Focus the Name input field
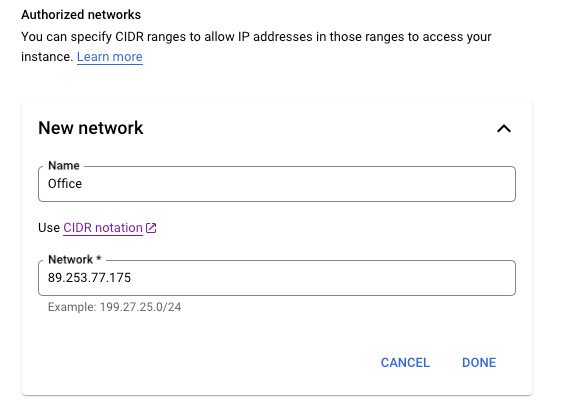The image size is (562, 402). click(x=277, y=184)
